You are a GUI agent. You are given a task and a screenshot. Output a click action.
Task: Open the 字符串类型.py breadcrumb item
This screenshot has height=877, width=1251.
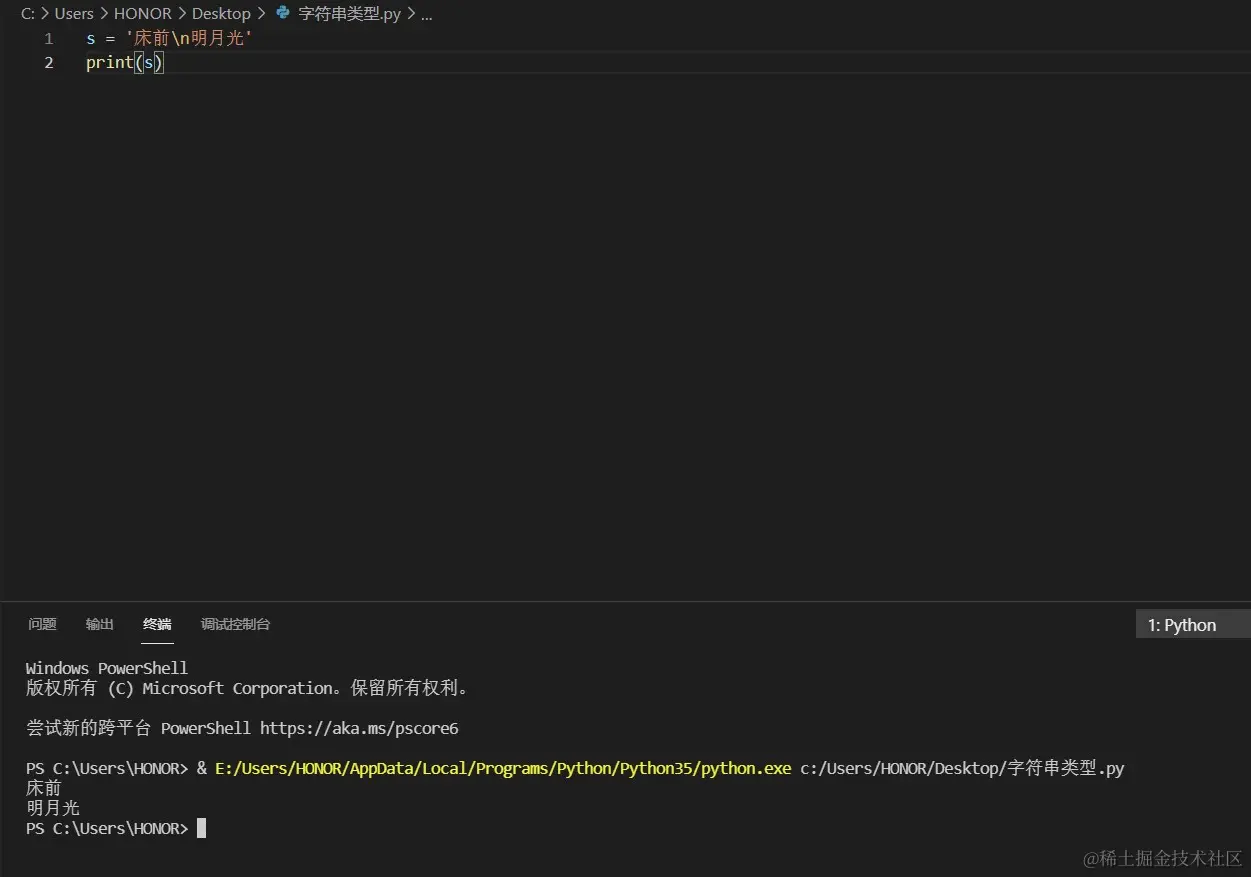(349, 13)
